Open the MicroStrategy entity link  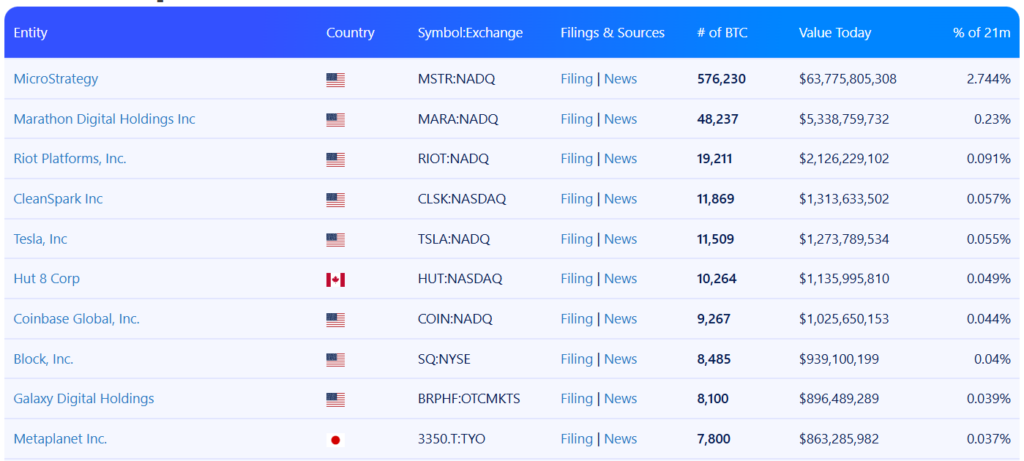point(56,79)
